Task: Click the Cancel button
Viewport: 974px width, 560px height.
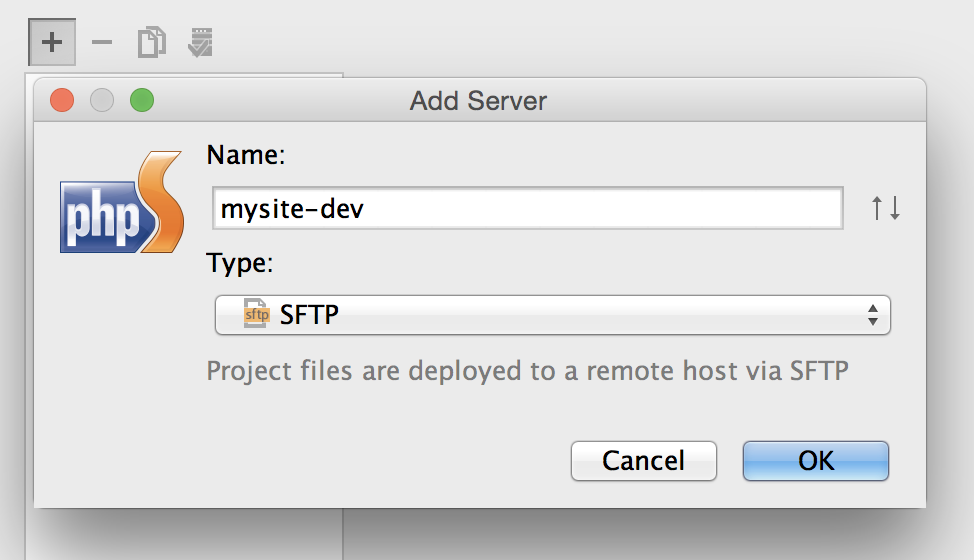Action: click(x=644, y=461)
